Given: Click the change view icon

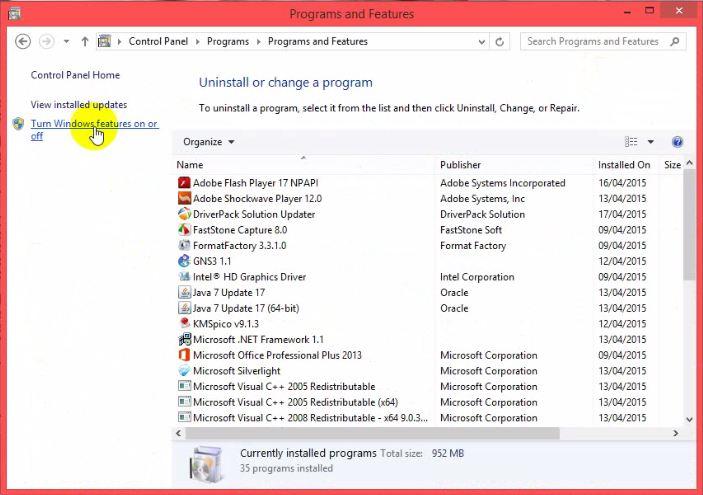Looking at the screenshot, I should 631,142.
